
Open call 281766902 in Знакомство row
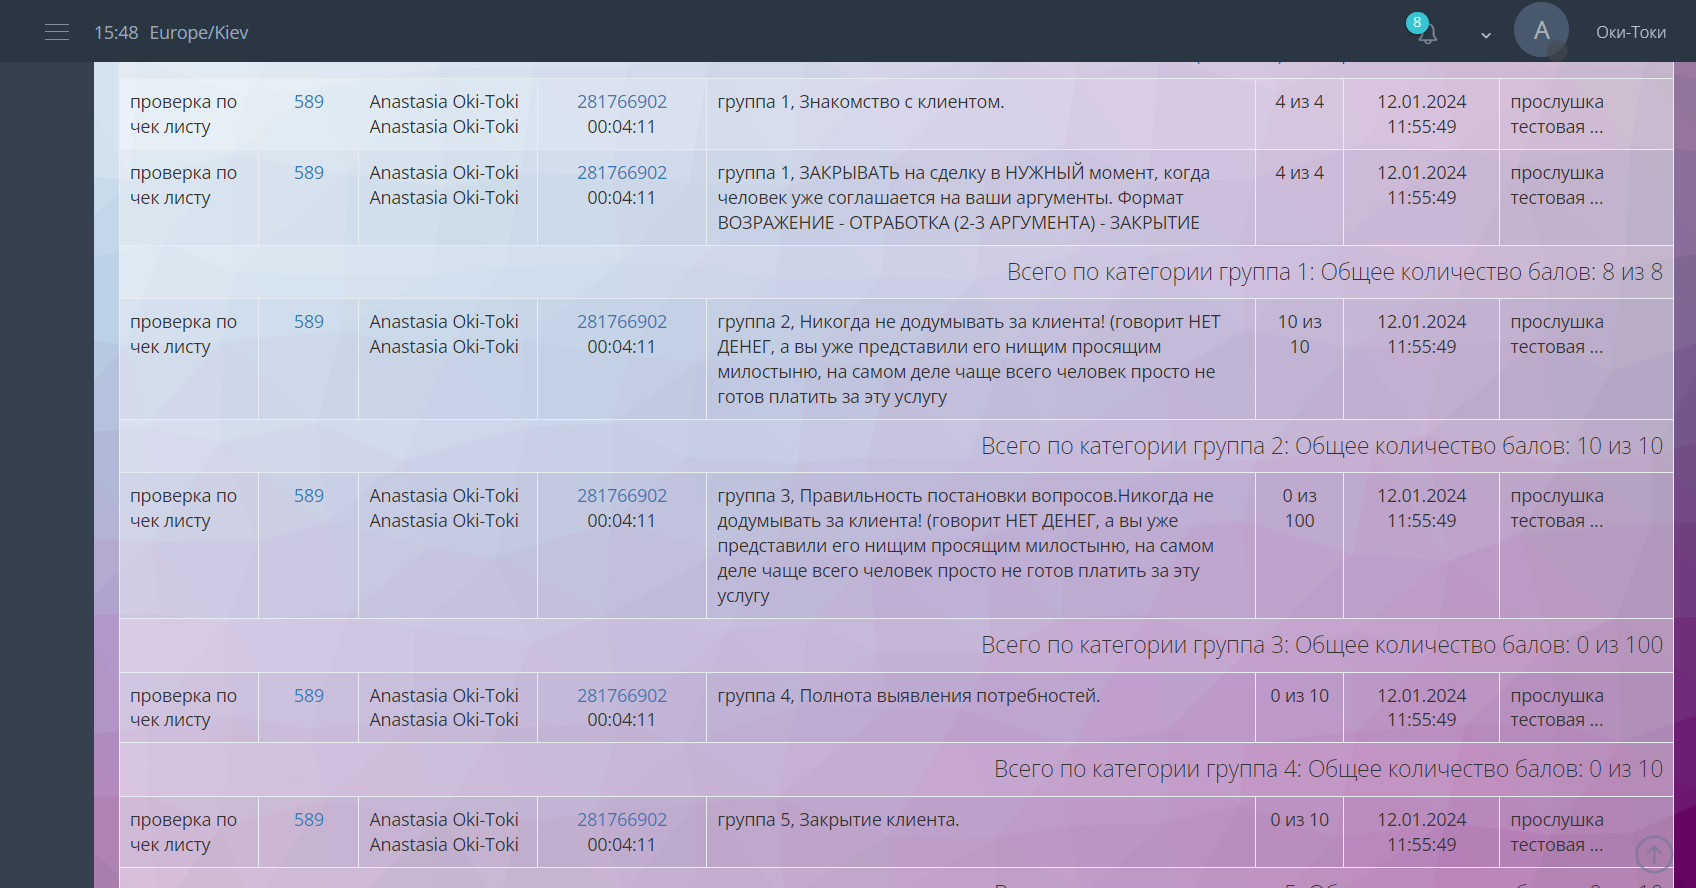point(622,102)
